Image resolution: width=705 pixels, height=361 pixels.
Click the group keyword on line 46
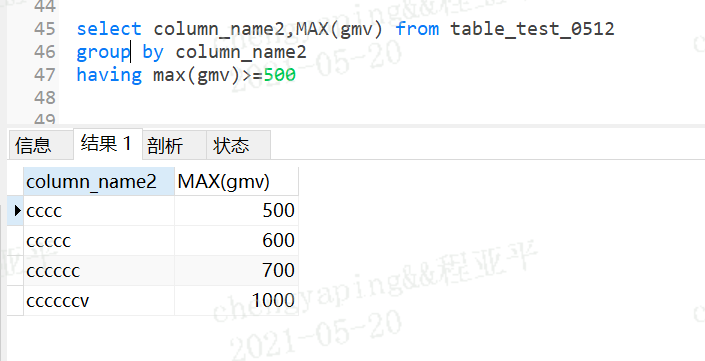click(x=103, y=53)
